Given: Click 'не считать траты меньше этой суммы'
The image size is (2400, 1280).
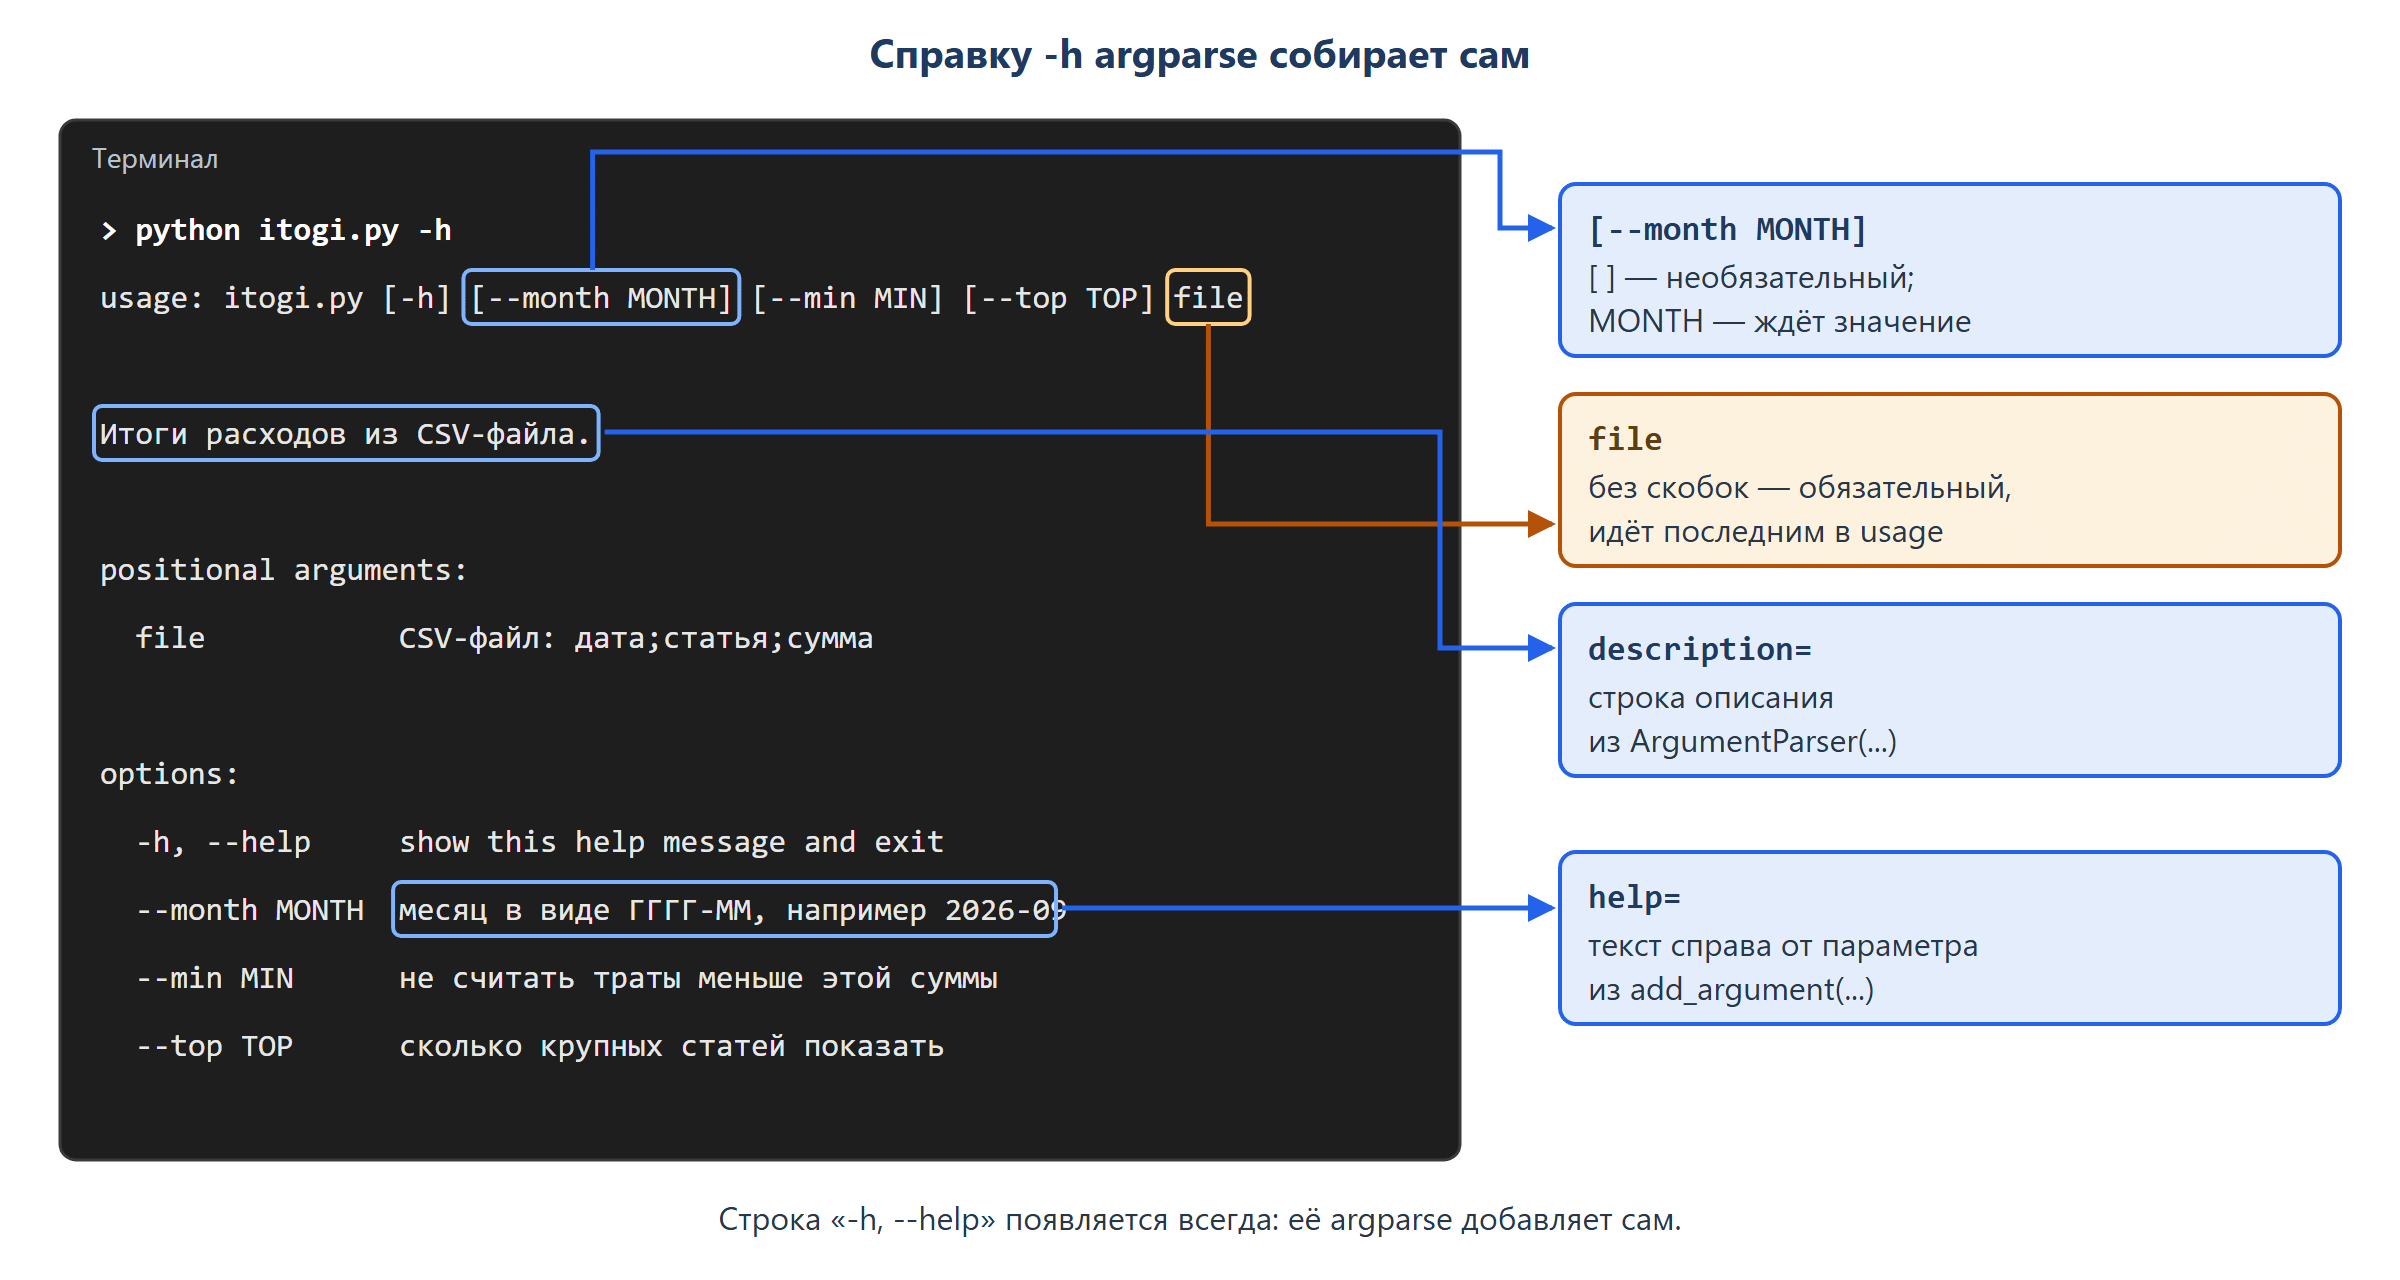Looking at the screenshot, I should 698,978.
